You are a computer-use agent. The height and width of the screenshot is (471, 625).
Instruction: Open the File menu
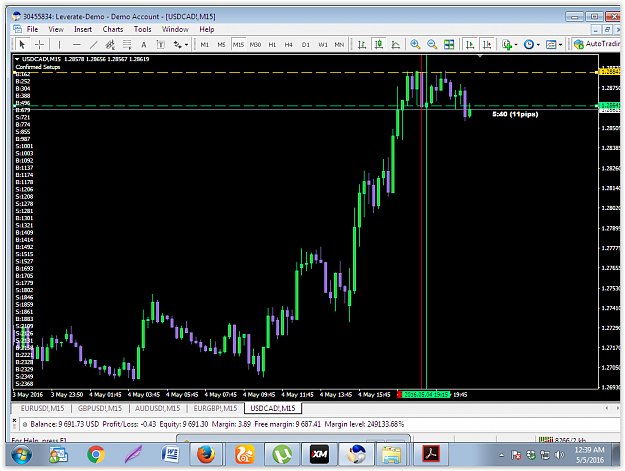pyautogui.click(x=32, y=29)
